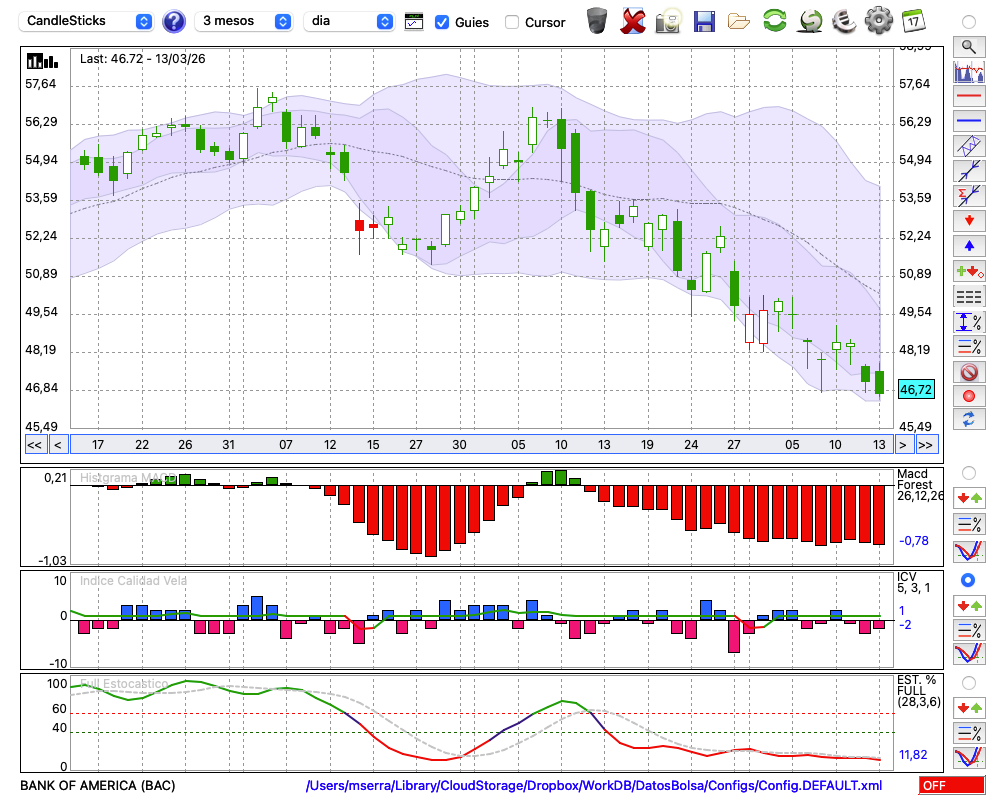This screenshot has height=800, width=1000.
Task: Open the 3 mesos period dropdown
Action: [245, 21]
